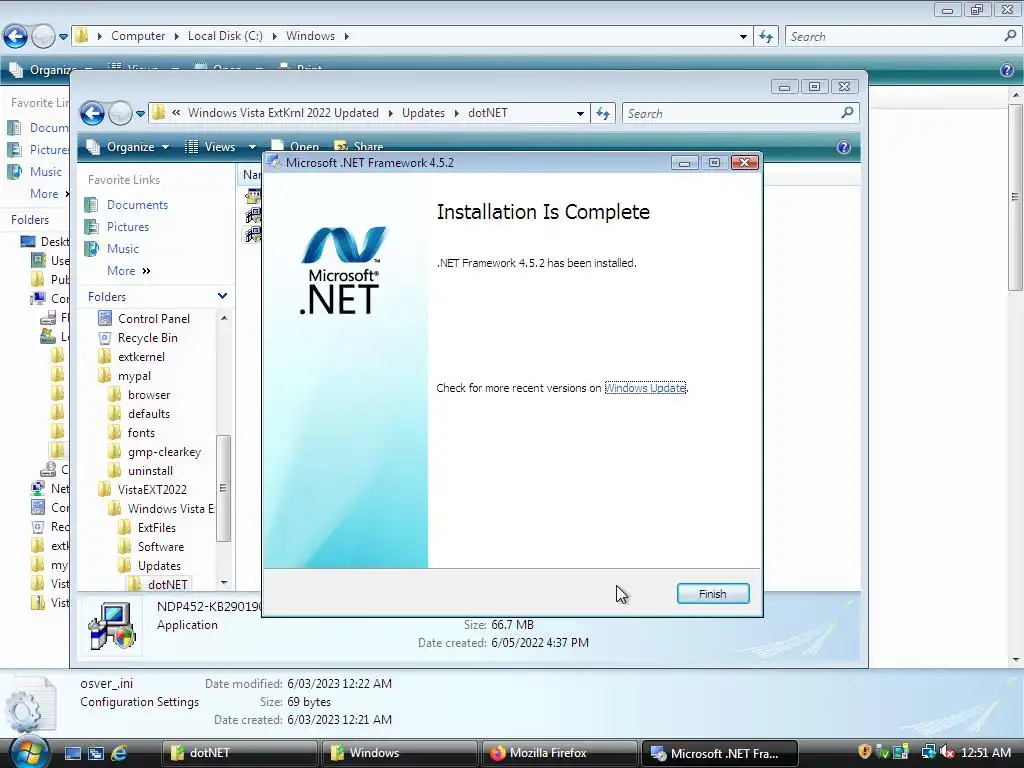Click folder tree scroll down arrow

pyautogui.click(x=224, y=583)
